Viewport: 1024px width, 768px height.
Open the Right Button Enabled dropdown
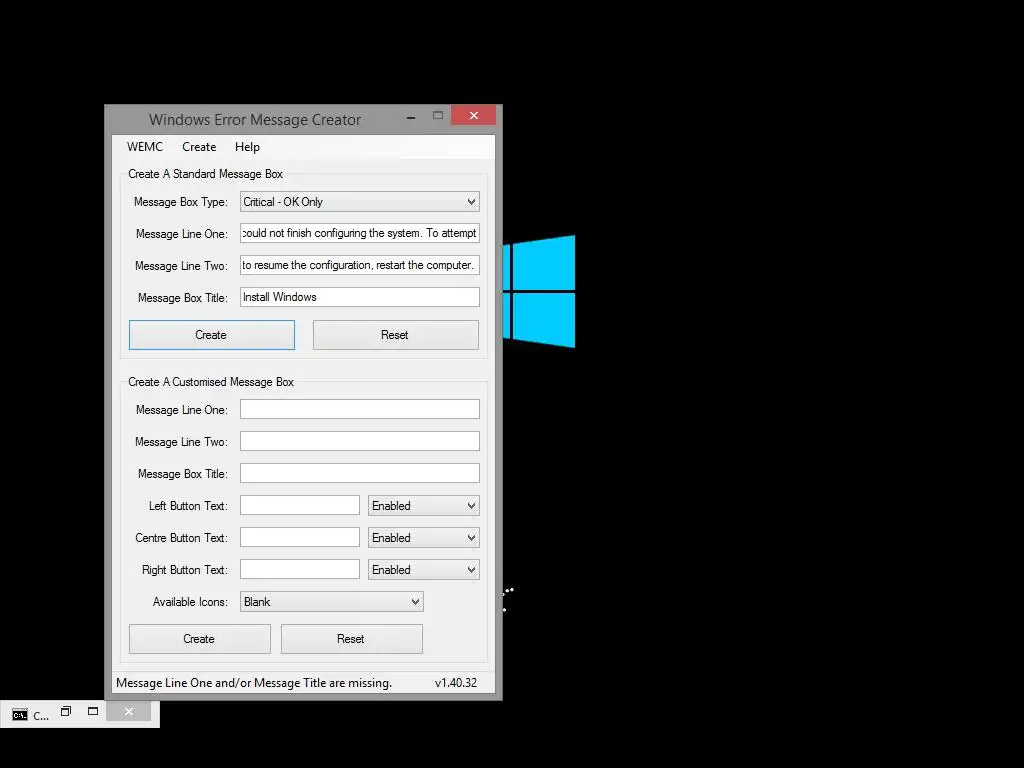coord(423,569)
